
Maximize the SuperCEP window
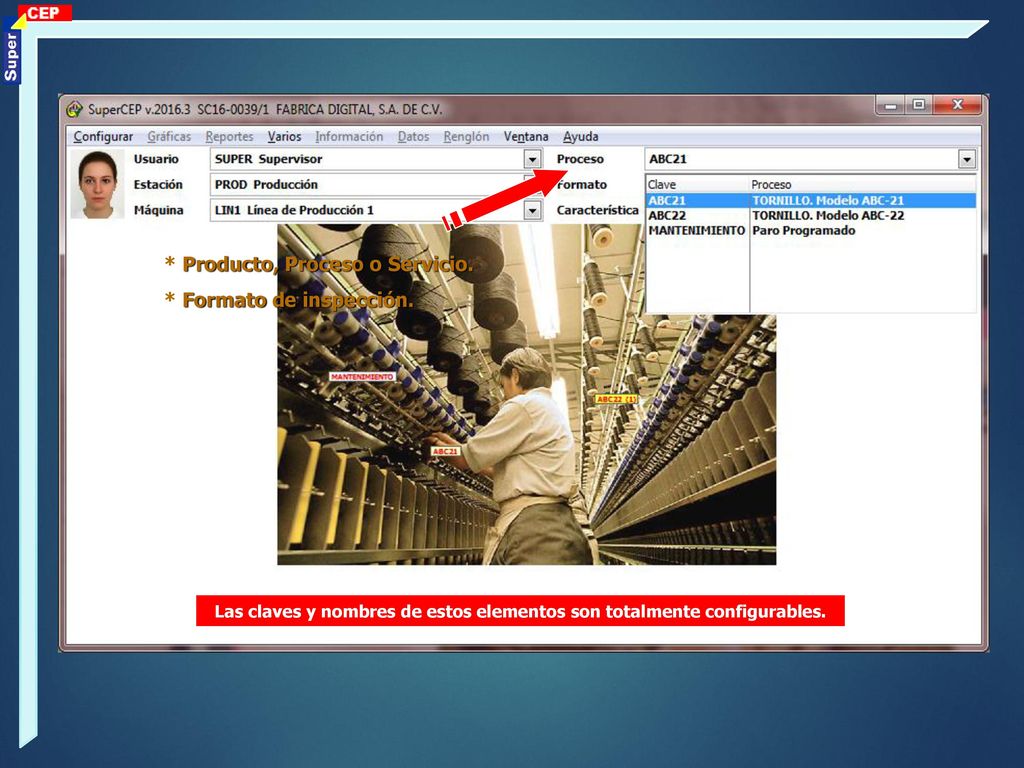tap(919, 105)
